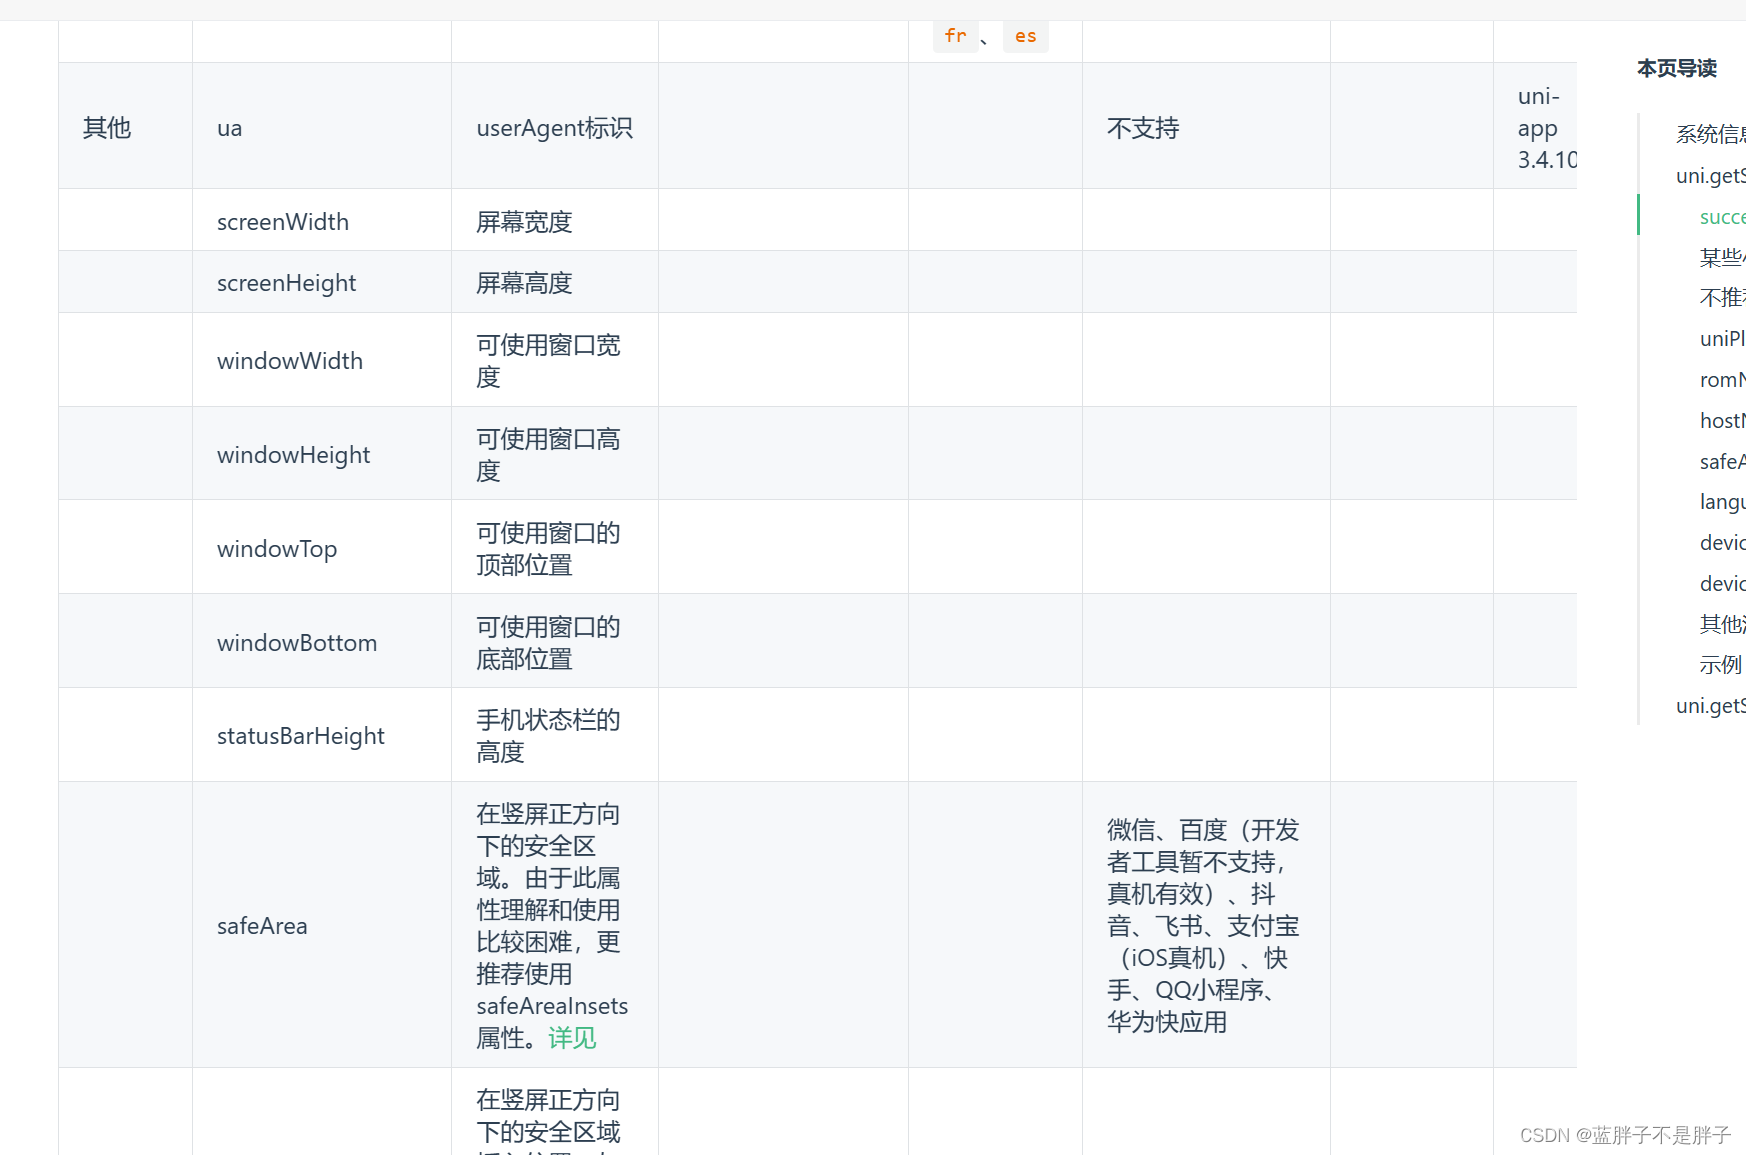Select the windowTop property name
Viewport: 1746px width, 1155px height.
[x=277, y=549]
